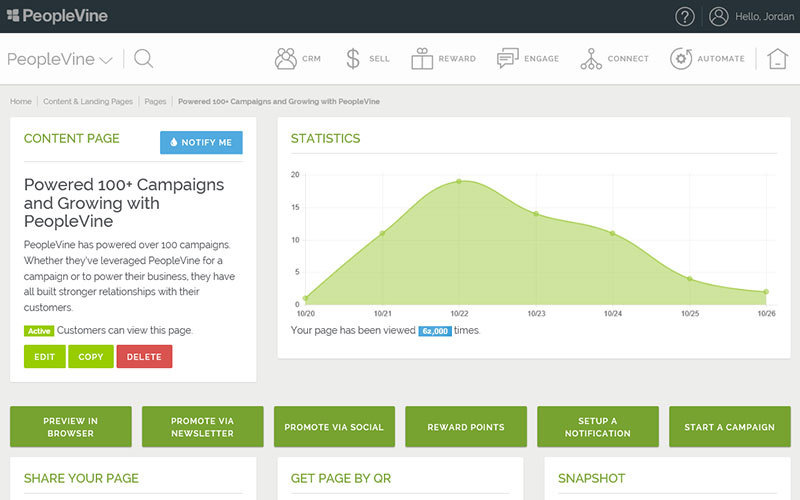Open the CONNECT menu label
800x500 pixels.
click(x=628, y=59)
